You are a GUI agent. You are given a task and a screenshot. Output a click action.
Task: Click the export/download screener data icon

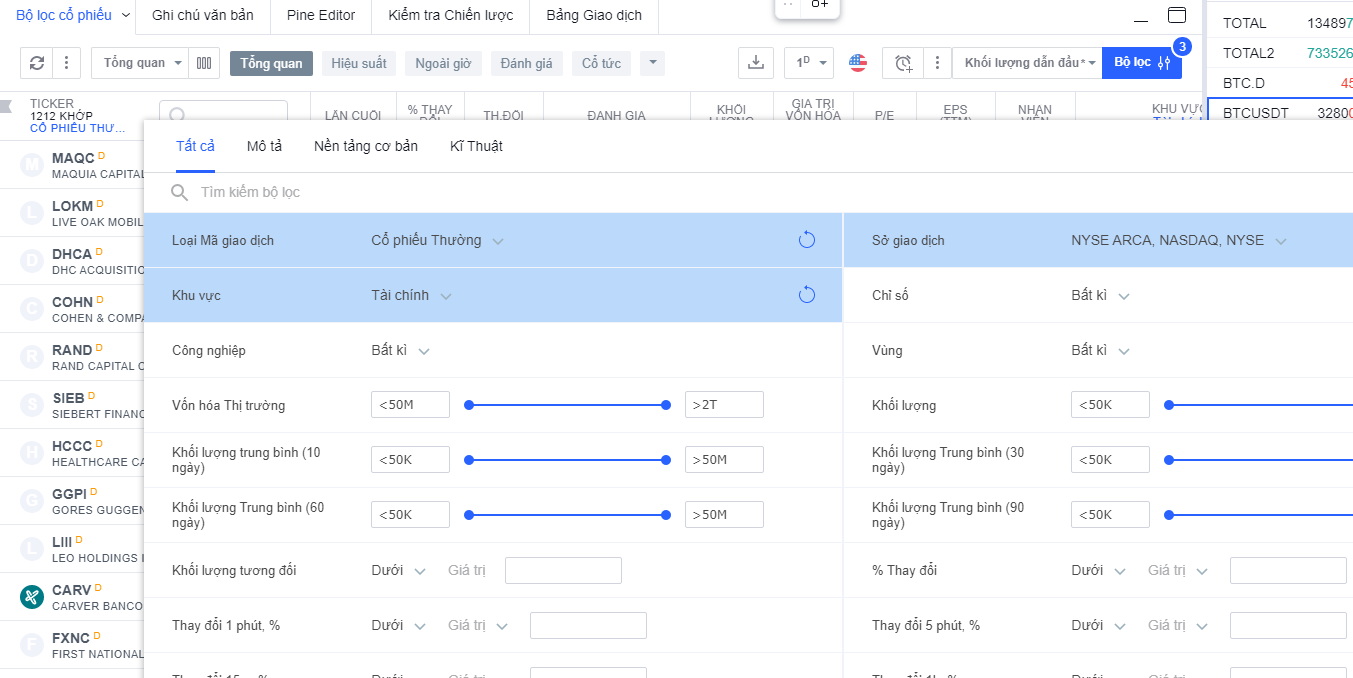(756, 62)
